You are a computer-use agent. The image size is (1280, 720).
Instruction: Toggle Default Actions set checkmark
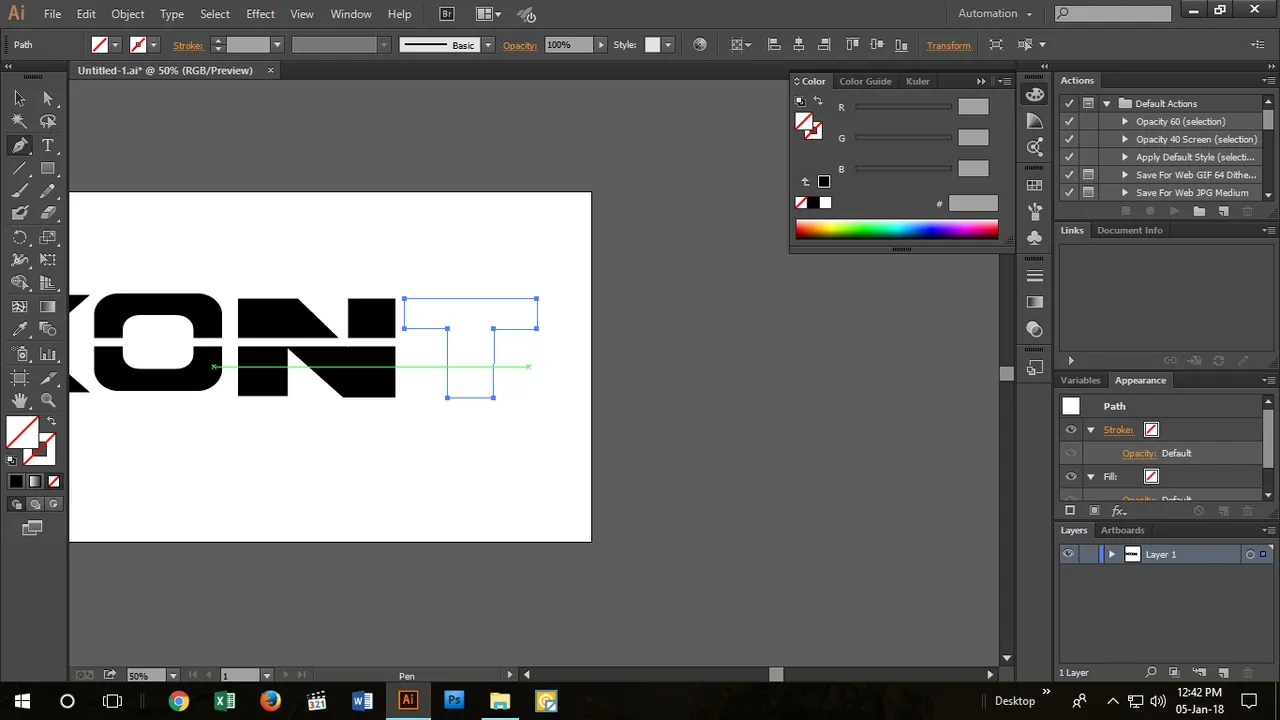1069,104
